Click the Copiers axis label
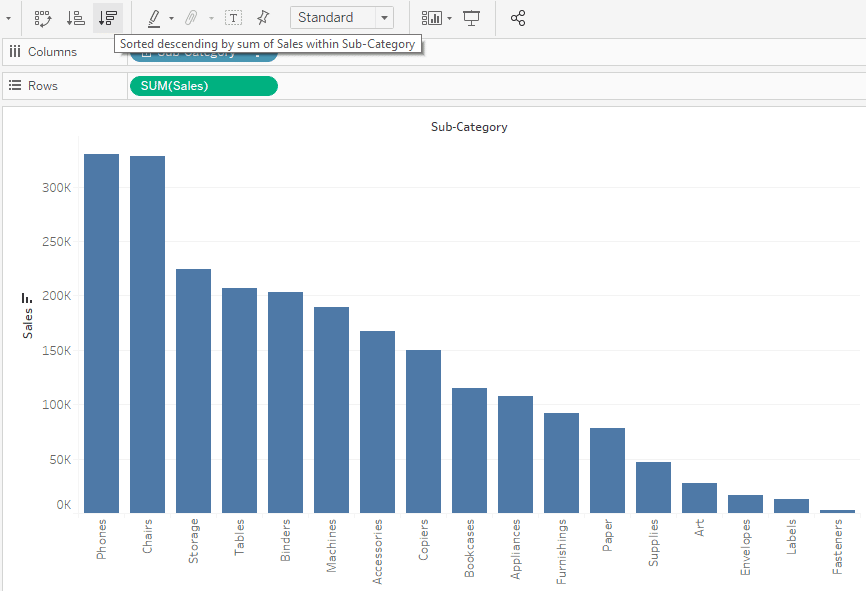 (x=424, y=539)
